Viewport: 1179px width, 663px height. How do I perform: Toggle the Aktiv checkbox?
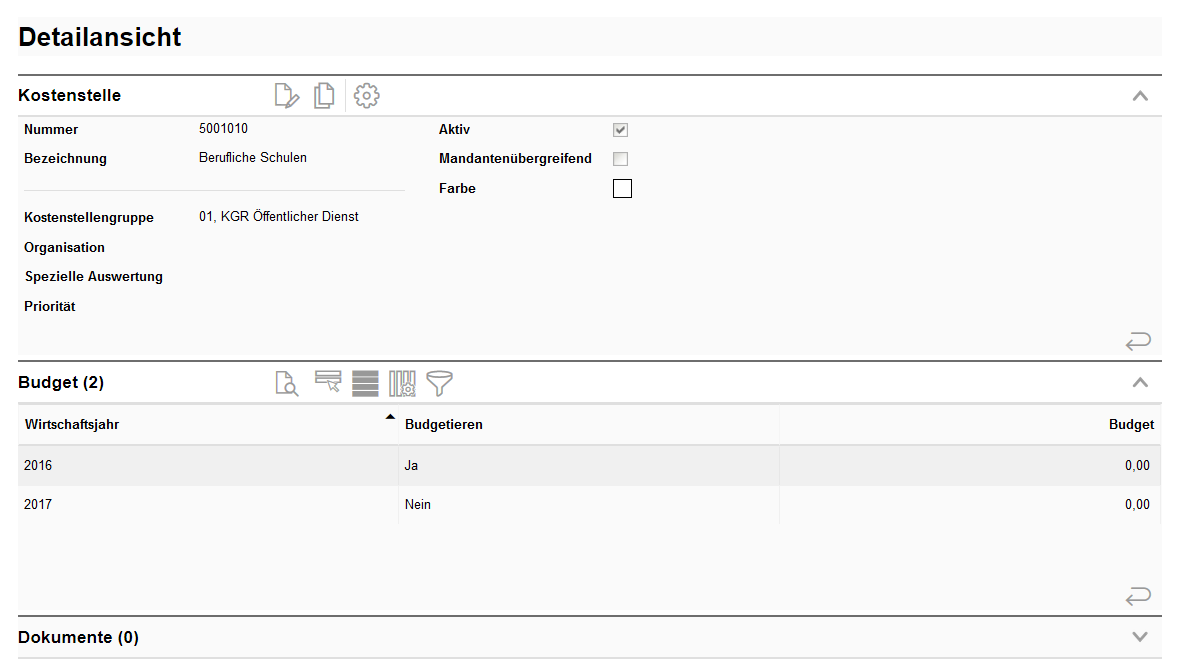tap(620, 130)
